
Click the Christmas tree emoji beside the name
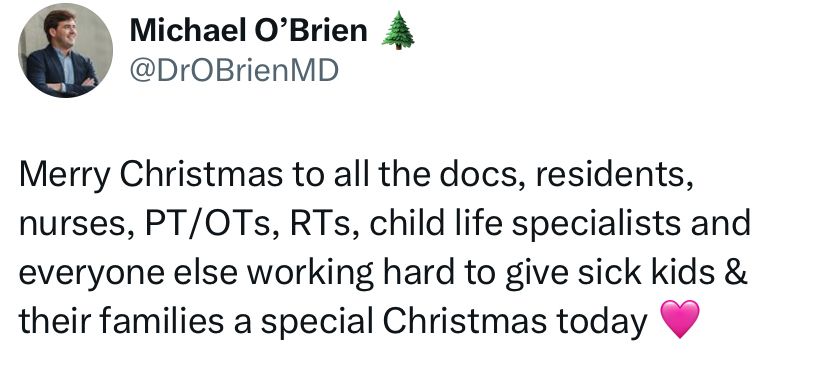(398, 31)
